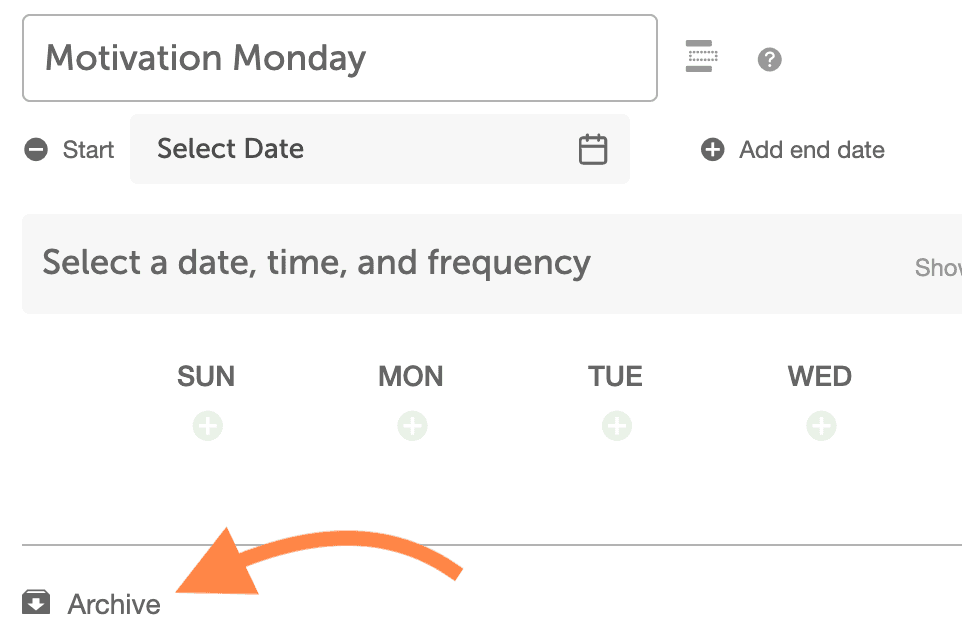
Task: Click the Archive text button
Action: pyautogui.click(x=114, y=604)
